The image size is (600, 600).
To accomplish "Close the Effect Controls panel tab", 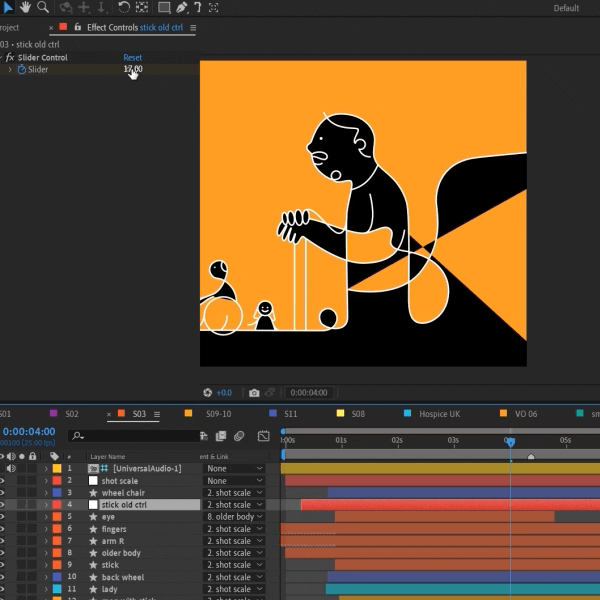I will [x=51, y=28].
